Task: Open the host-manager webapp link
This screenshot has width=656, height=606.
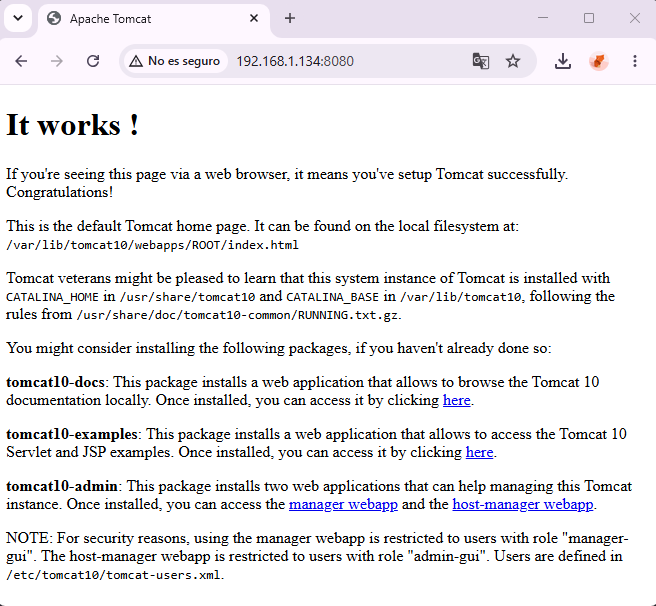Action: coord(523,504)
